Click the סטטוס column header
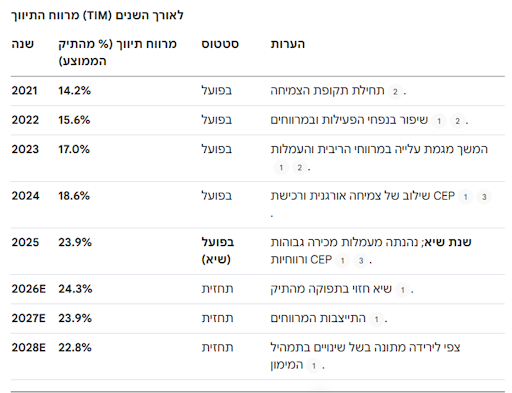 click(x=220, y=44)
